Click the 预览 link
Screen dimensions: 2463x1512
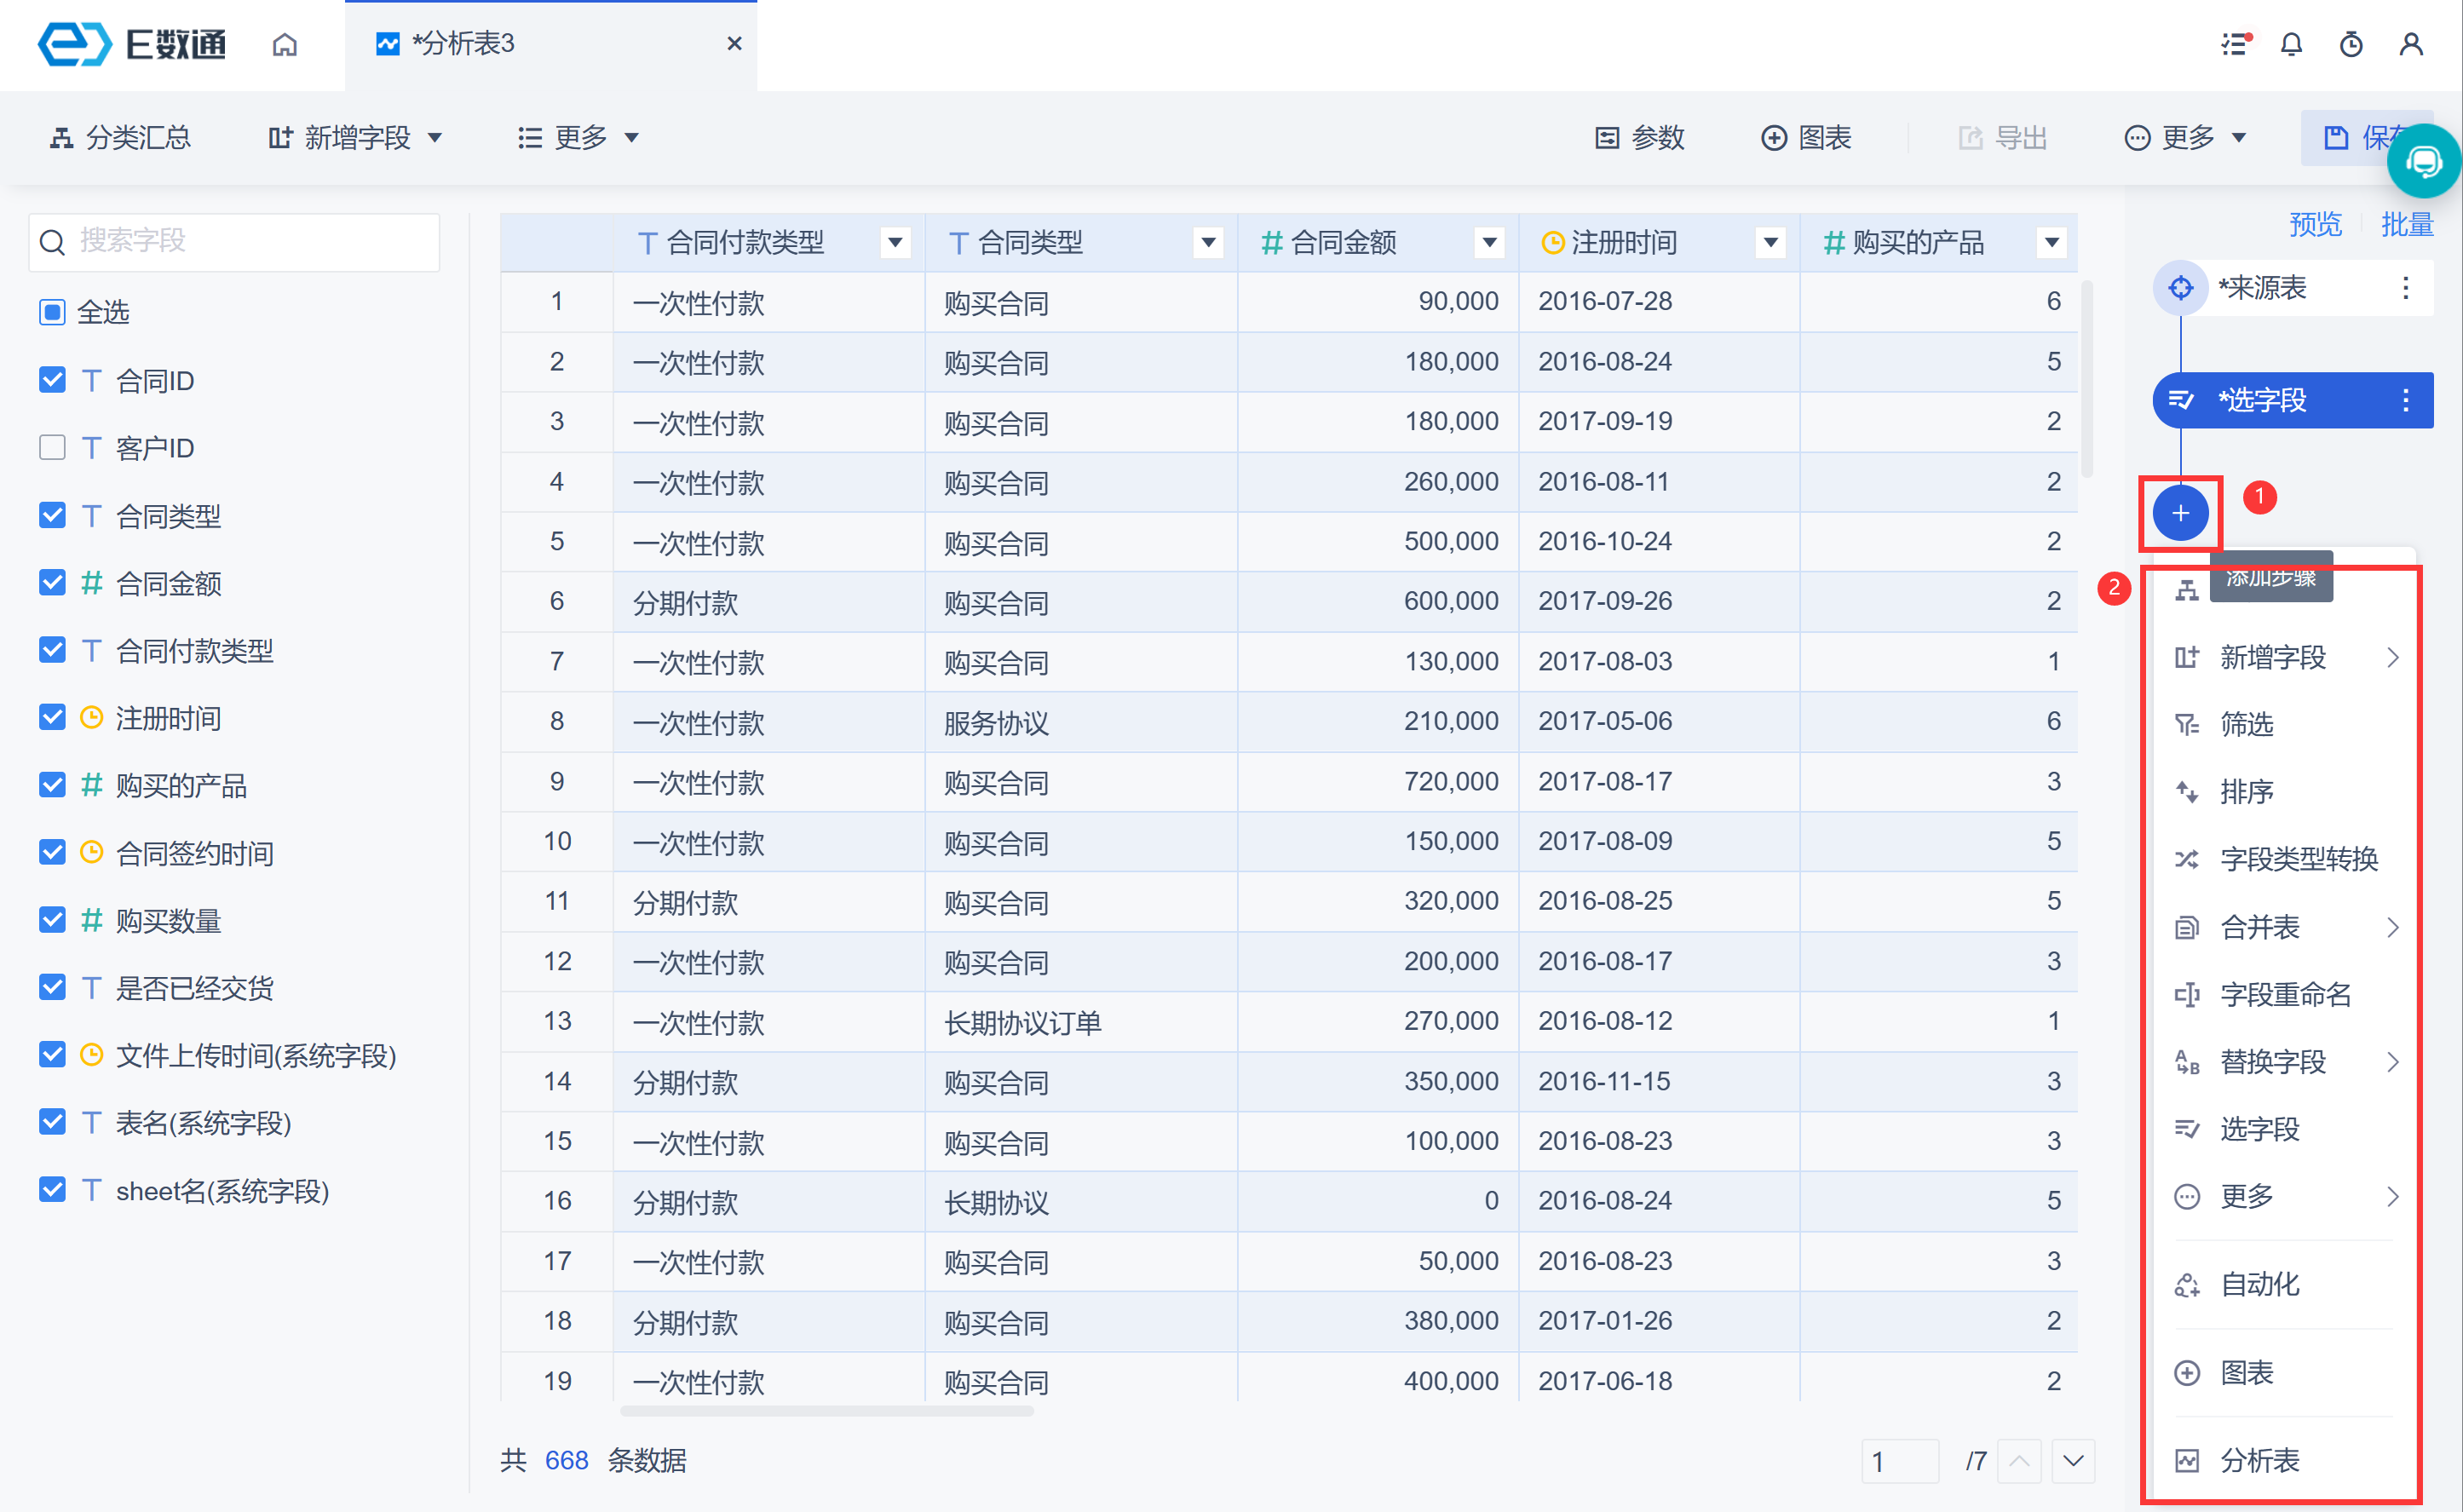pos(2315,224)
